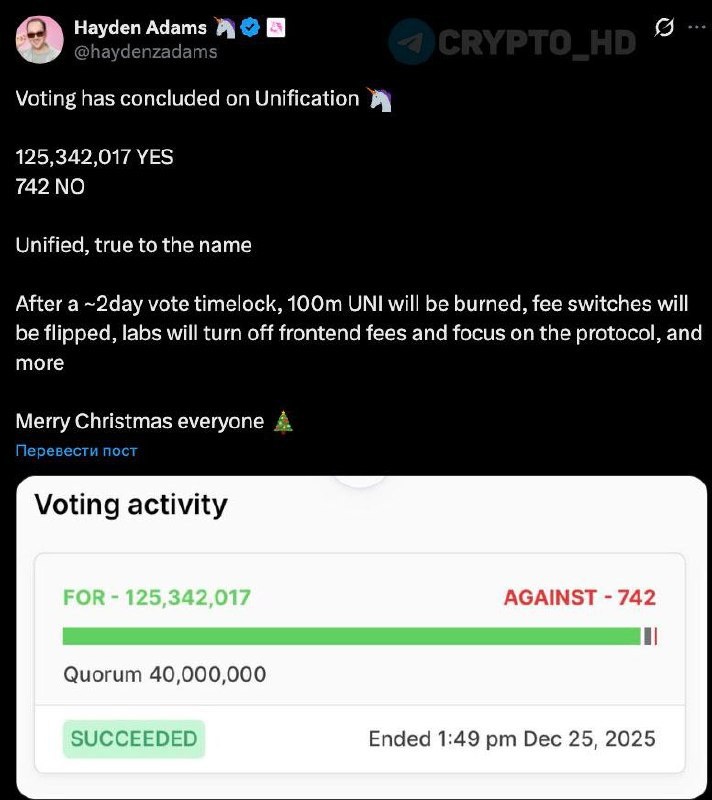Open Hayden Adams profile avatar
The height and width of the screenshot is (800, 712).
(x=40, y=40)
